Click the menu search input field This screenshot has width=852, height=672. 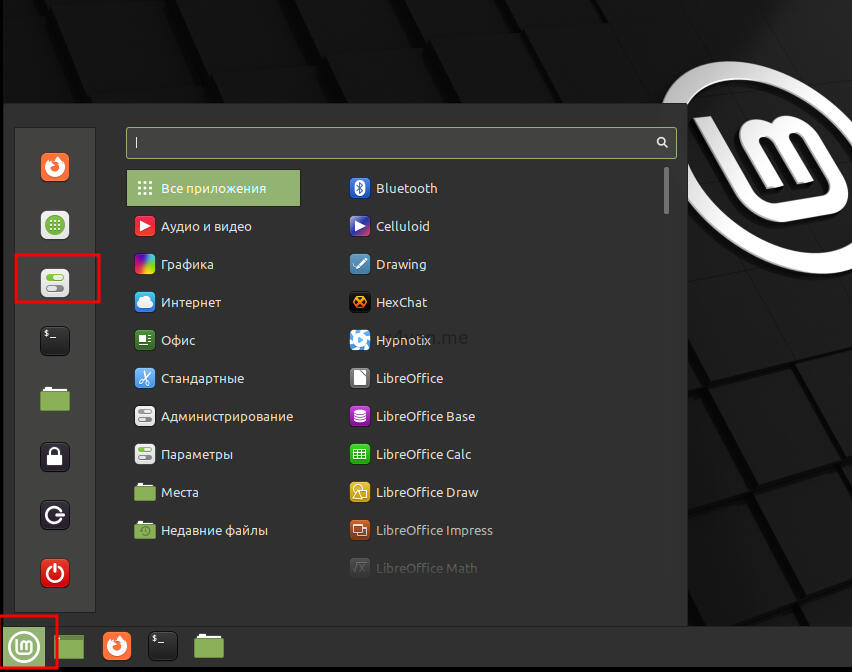[390, 143]
